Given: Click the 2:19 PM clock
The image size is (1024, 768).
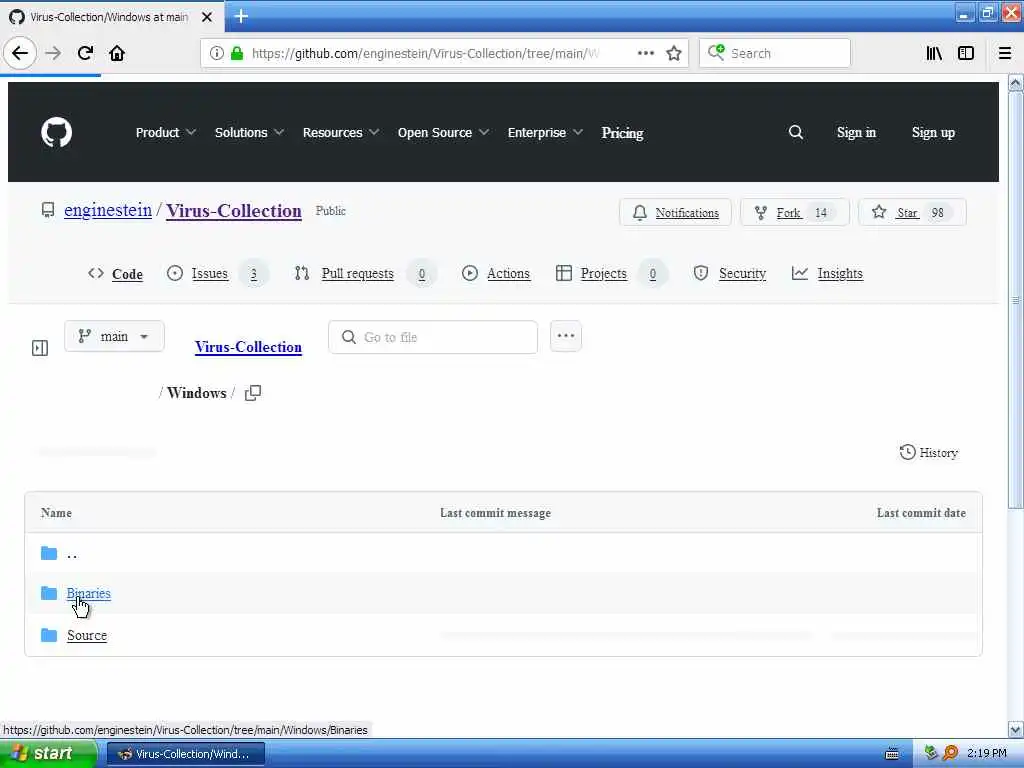Looking at the screenshot, I should [987, 753].
